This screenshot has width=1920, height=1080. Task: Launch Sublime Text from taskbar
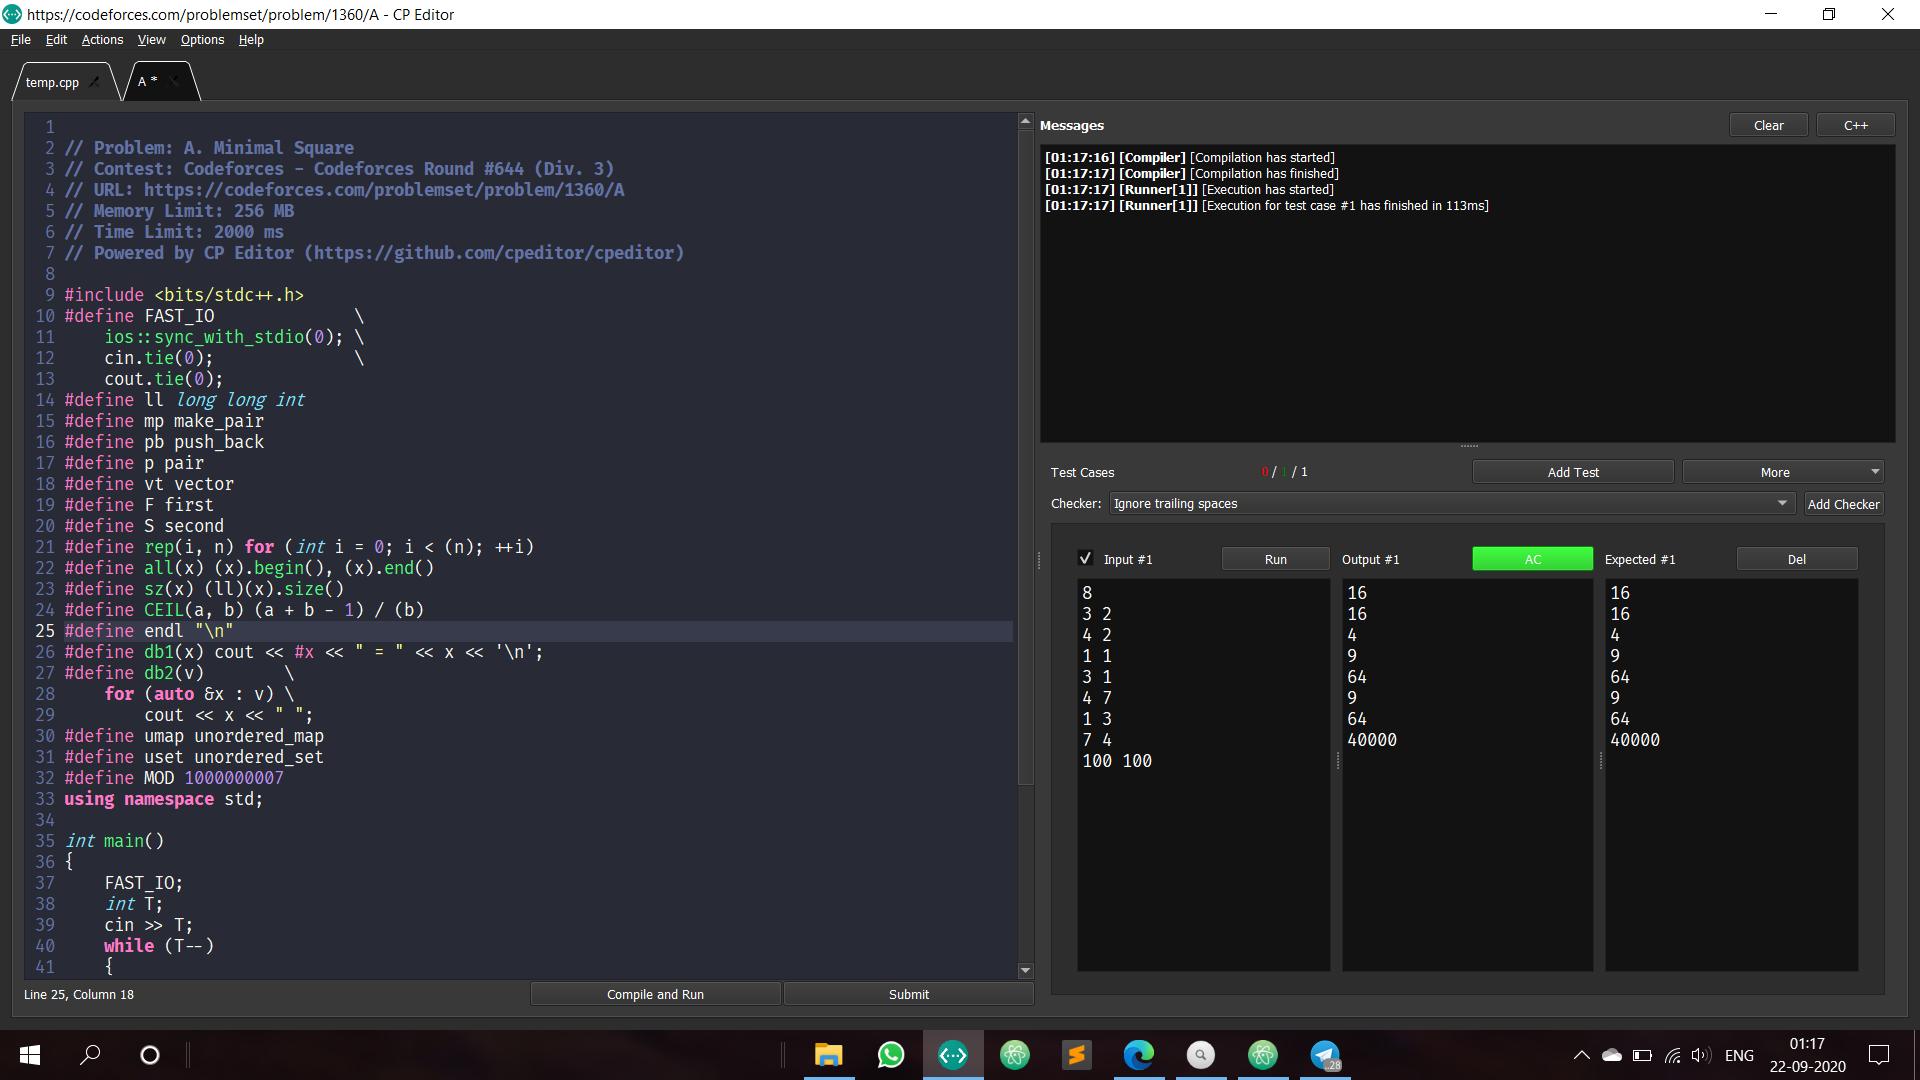(1076, 1055)
